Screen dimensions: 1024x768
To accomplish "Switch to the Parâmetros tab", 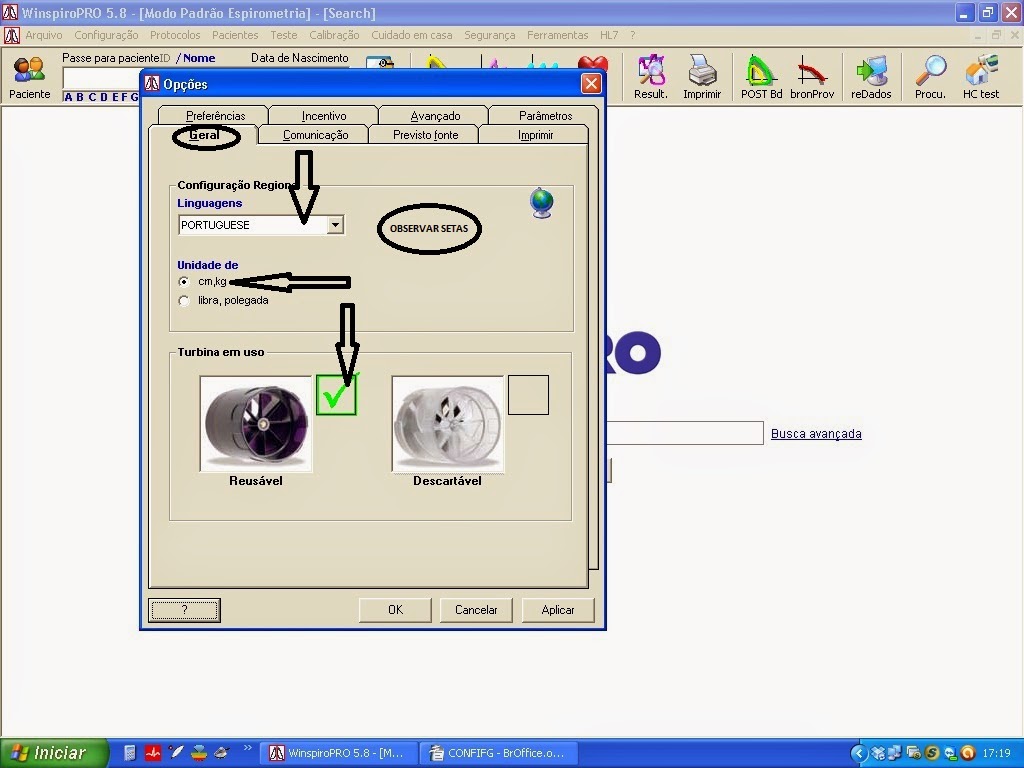I will (545, 116).
